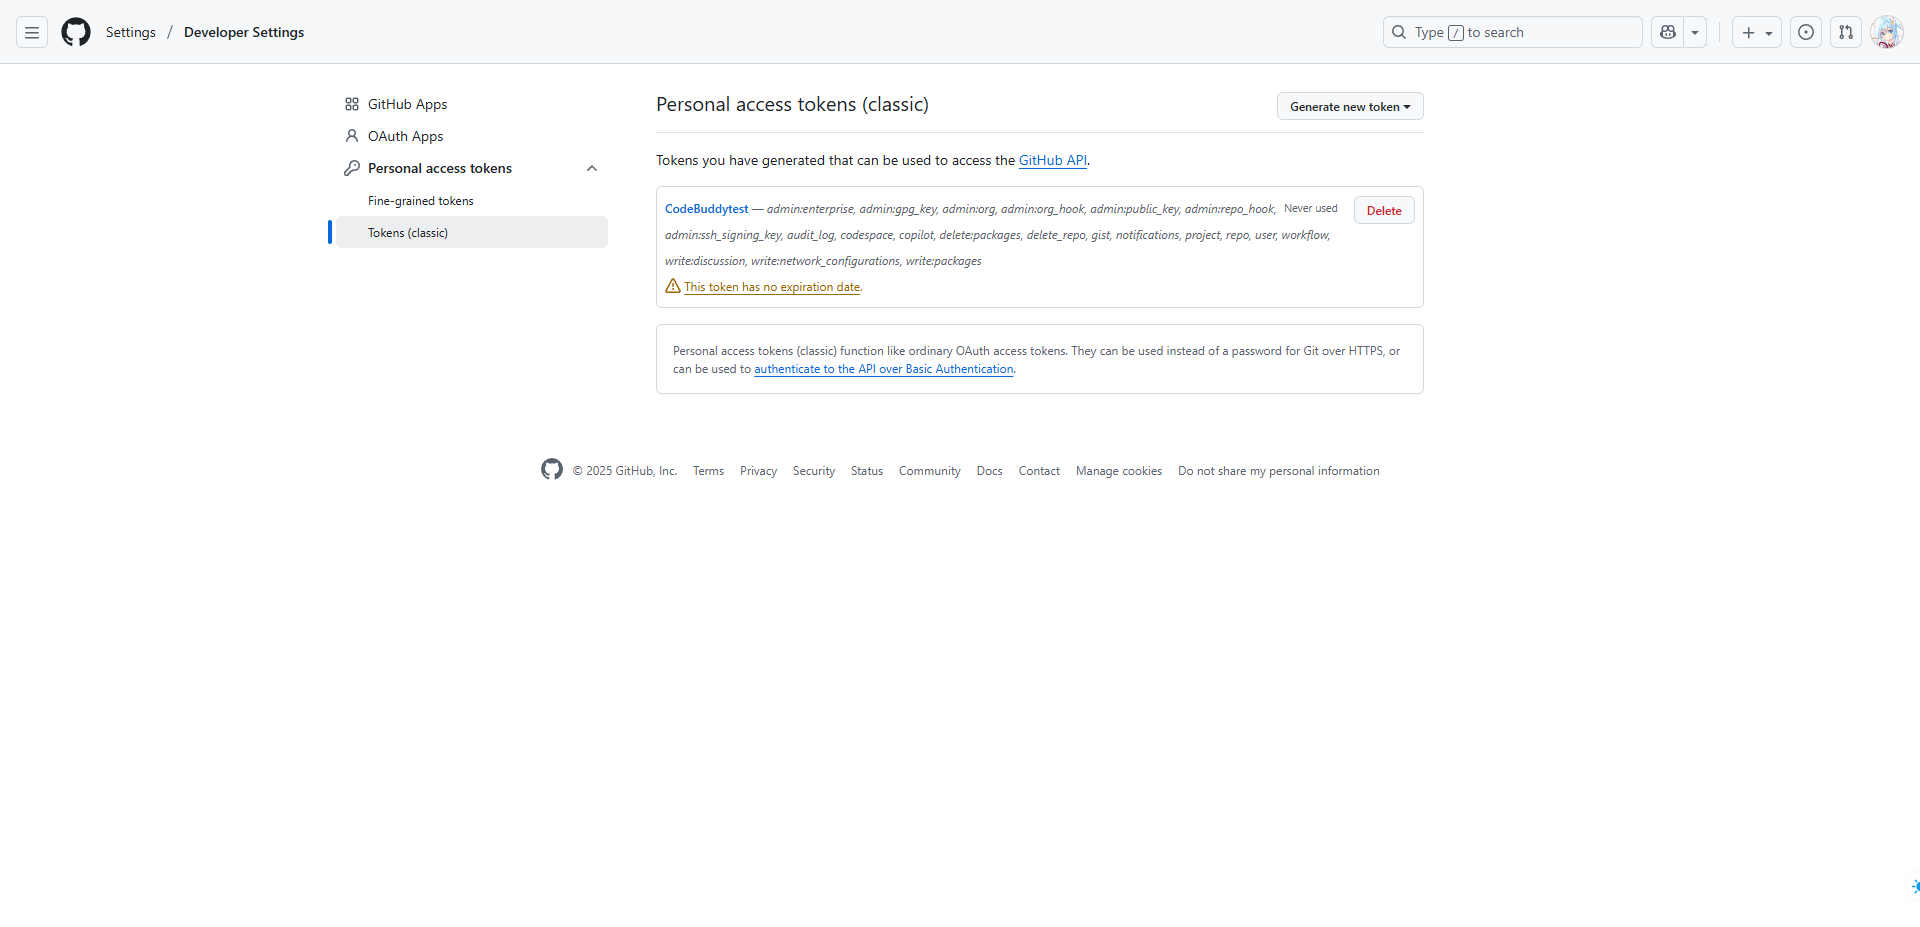Click the GitHub API link

(1052, 160)
